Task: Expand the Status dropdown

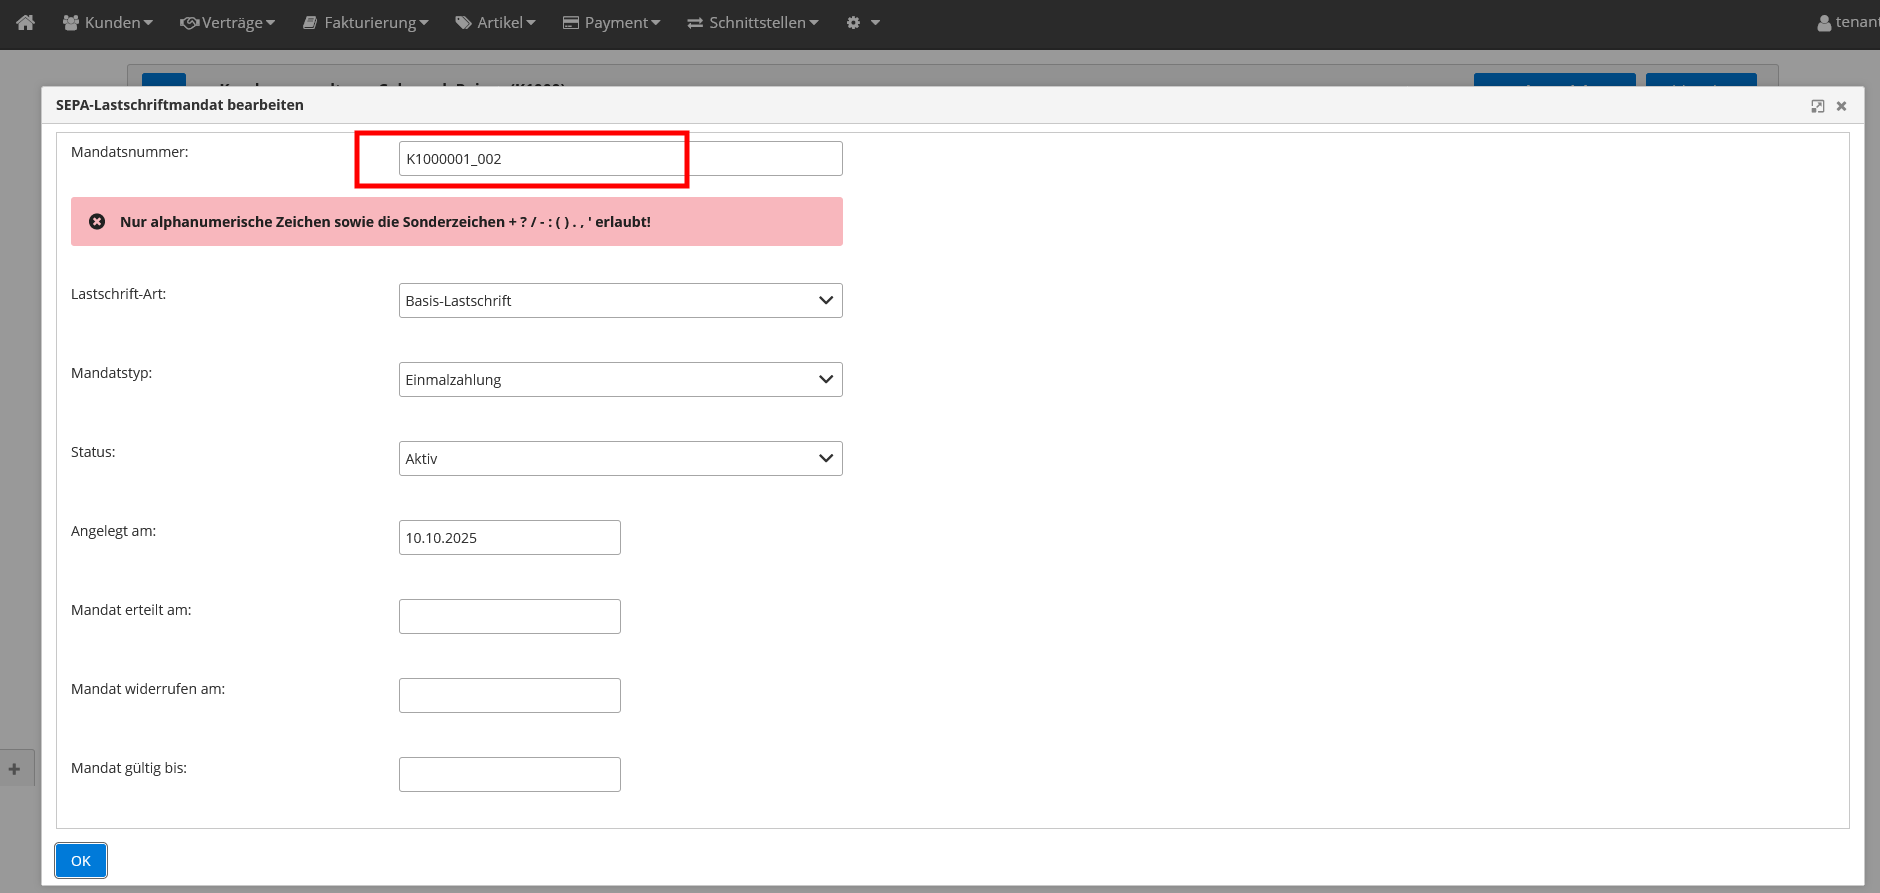Action: click(620, 459)
